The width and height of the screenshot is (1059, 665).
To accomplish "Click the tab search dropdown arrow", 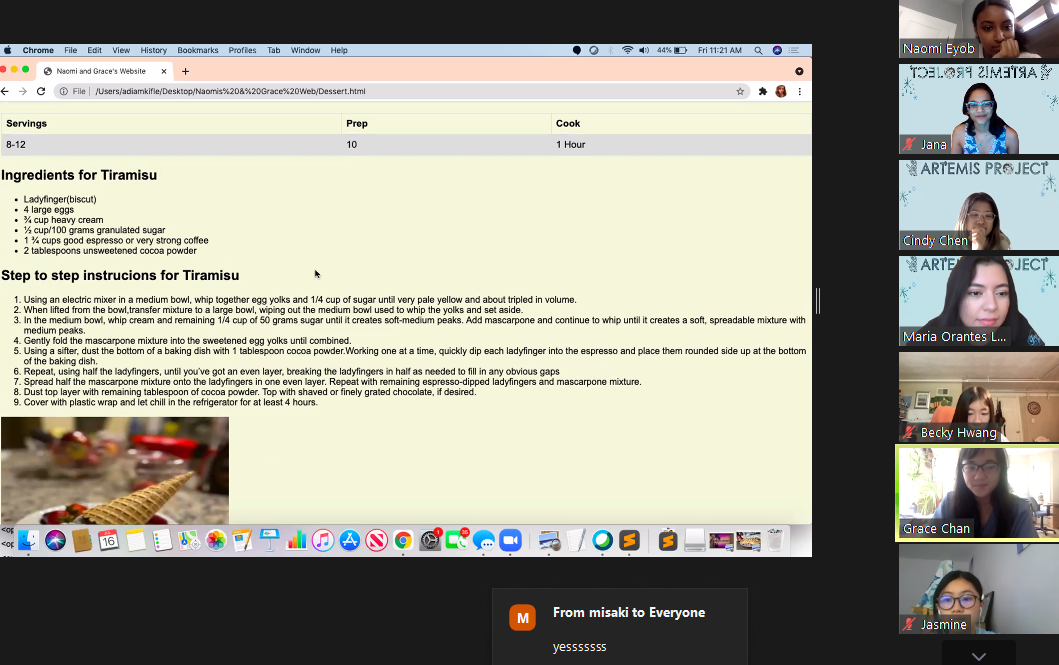I will [799, 71].
